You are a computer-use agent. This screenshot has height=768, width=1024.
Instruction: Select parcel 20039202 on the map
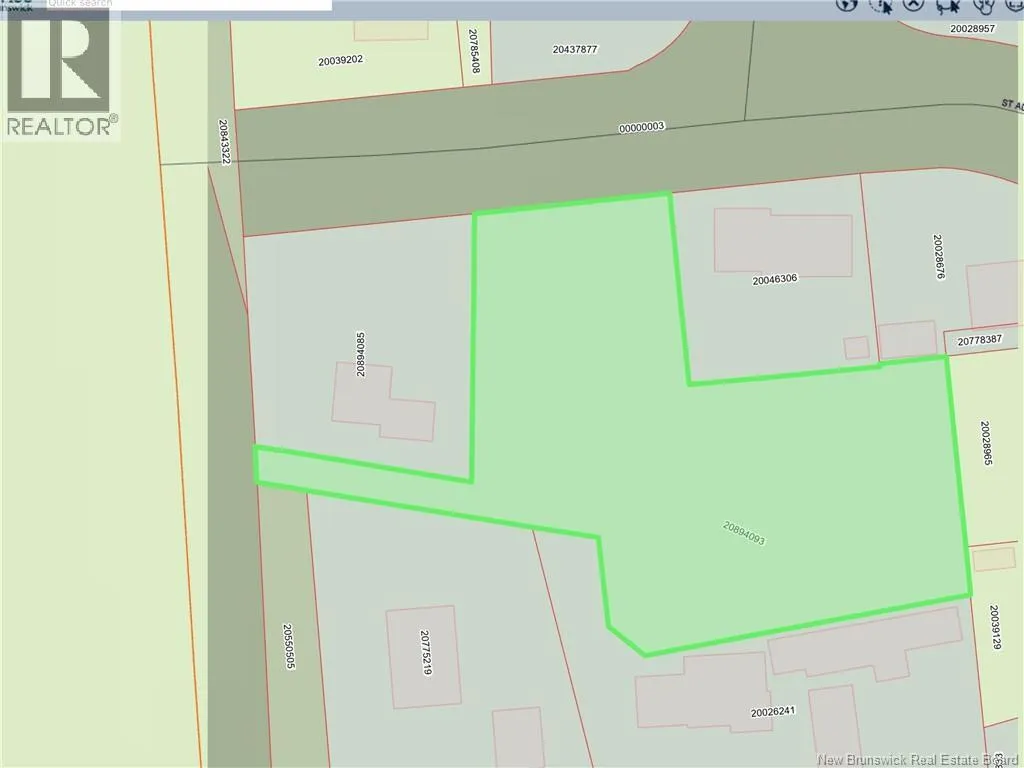click(340, 60)
